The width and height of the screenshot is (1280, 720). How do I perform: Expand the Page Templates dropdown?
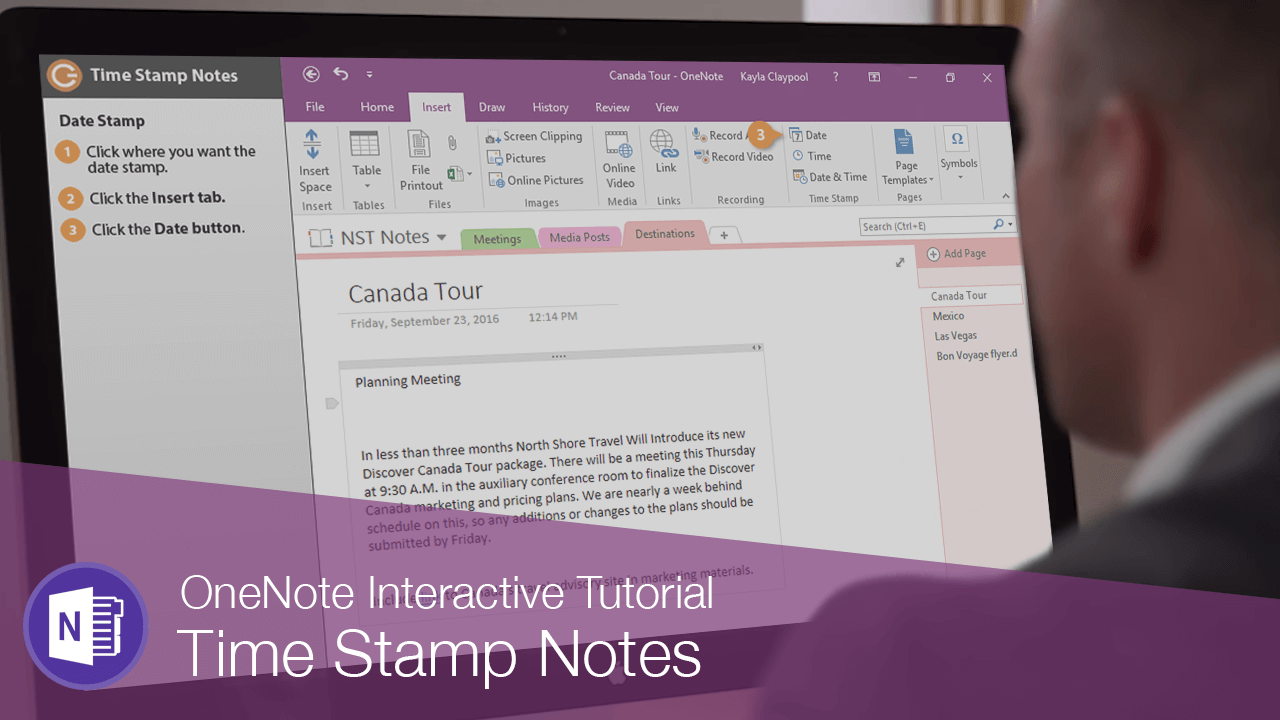[906, 180]
